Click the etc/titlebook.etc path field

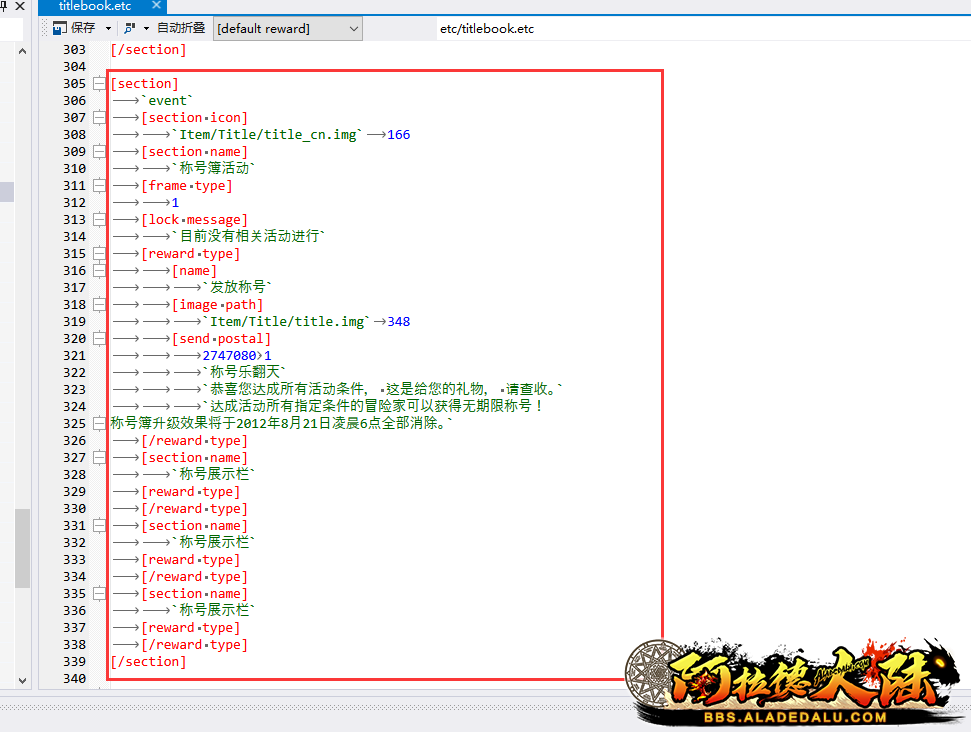(487, 29)
